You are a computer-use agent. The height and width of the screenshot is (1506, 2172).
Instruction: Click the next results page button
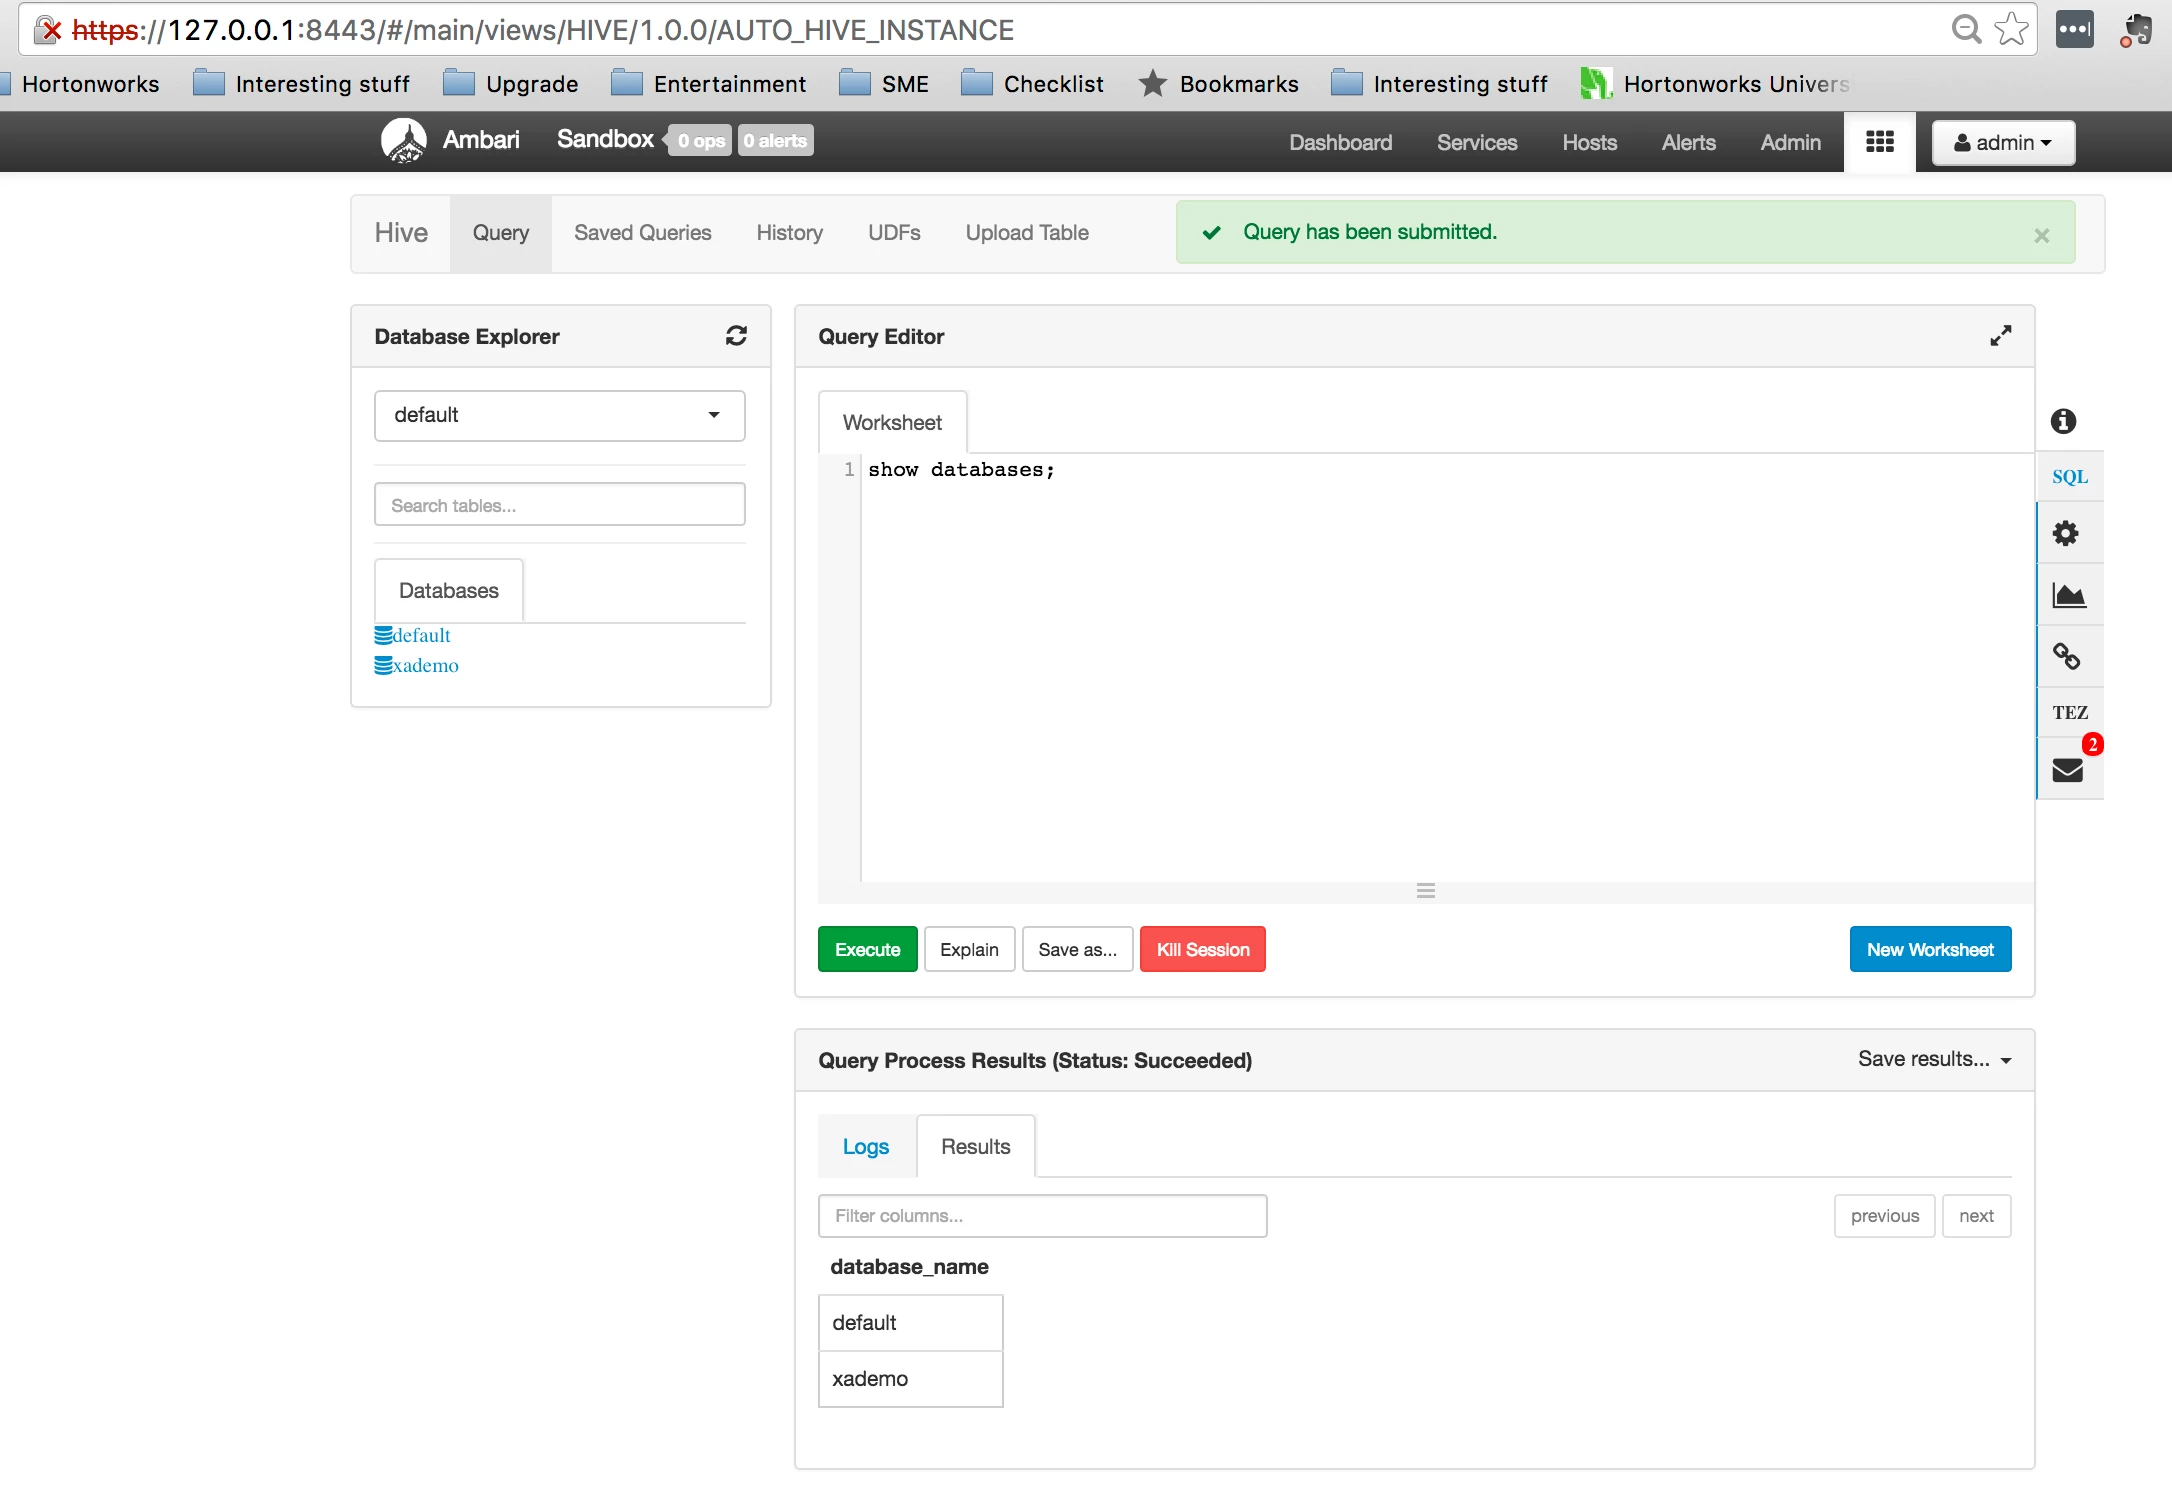[1977, 1216]
